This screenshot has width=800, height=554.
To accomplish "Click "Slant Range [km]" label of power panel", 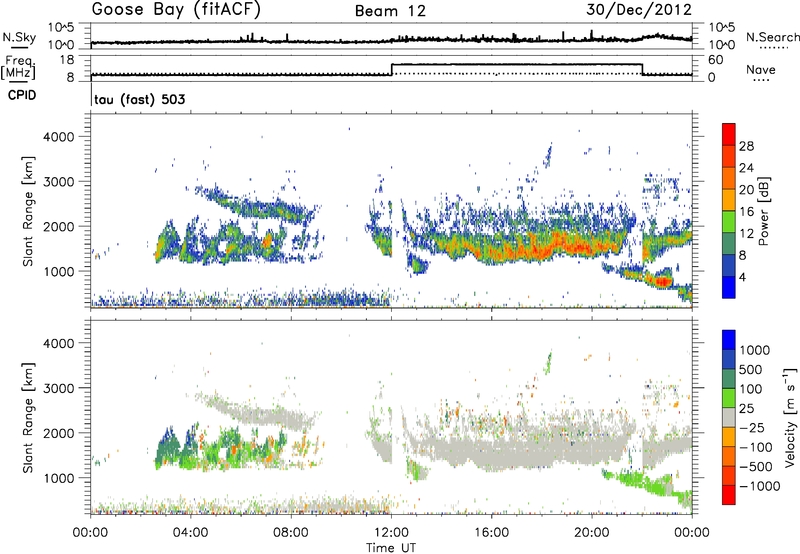I will [x=29, y=211].
